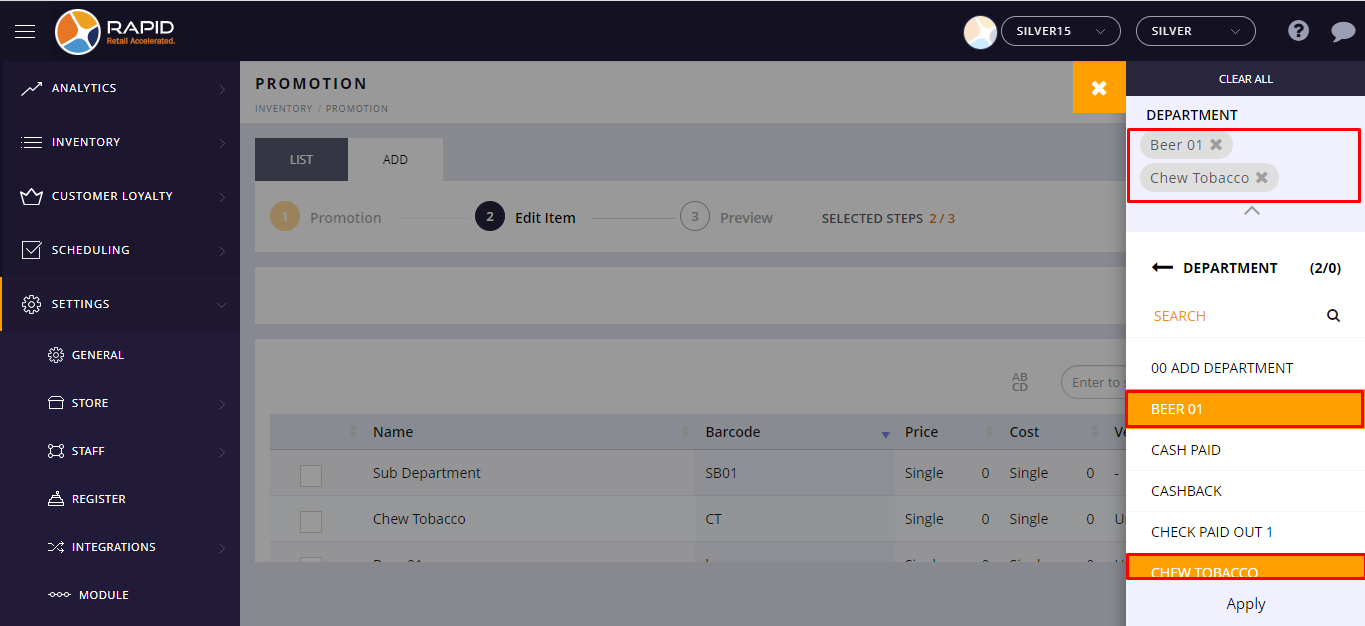This screenshot has height=626, width=1365.
Task: Check the Sub Department row checkbox
Action: point(311,475)
